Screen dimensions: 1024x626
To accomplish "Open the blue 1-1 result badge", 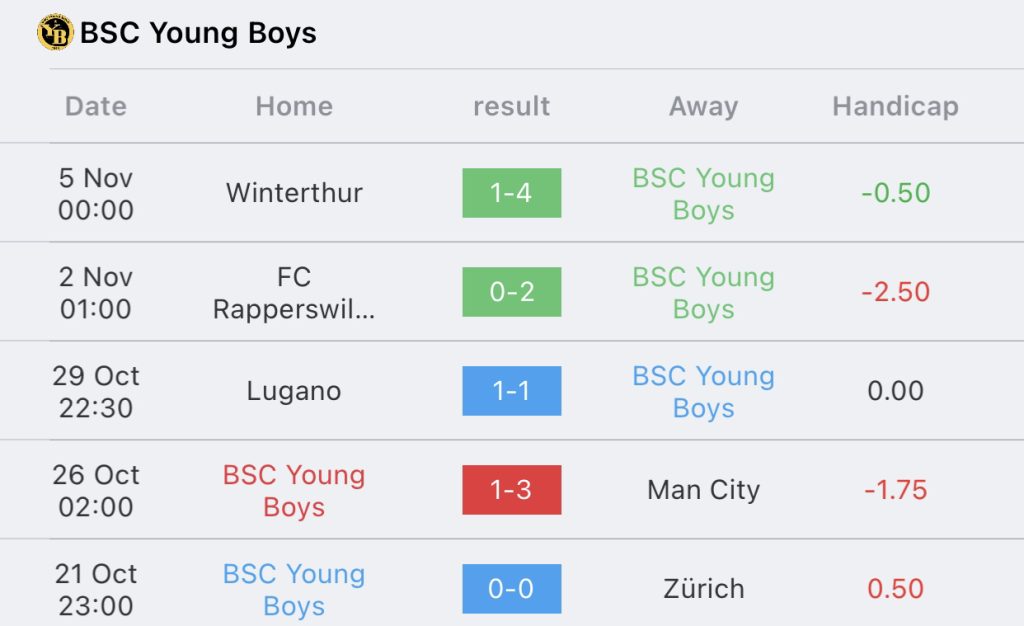I will click(511, 391).
